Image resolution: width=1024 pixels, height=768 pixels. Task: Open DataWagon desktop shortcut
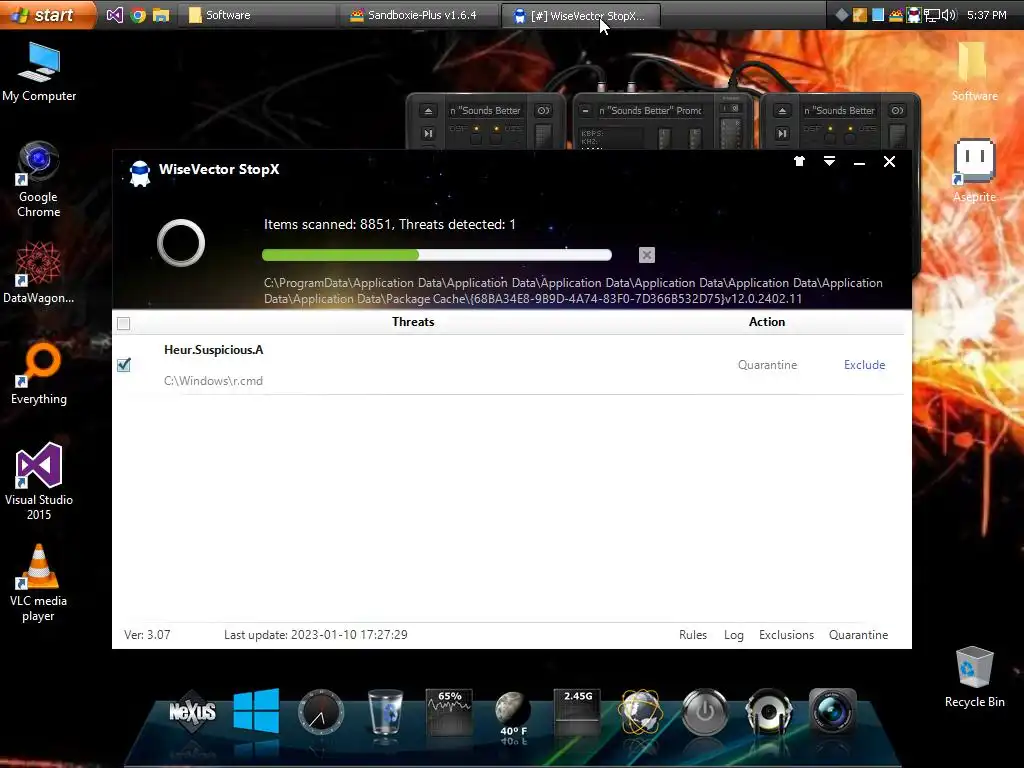39,272
